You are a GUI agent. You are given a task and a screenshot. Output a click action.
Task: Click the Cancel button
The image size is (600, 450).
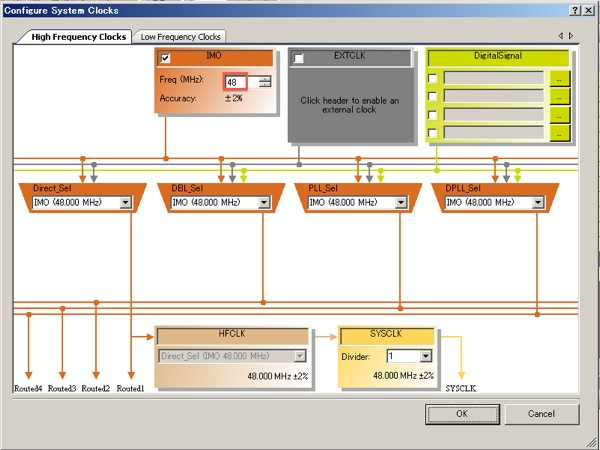[541, 413]
